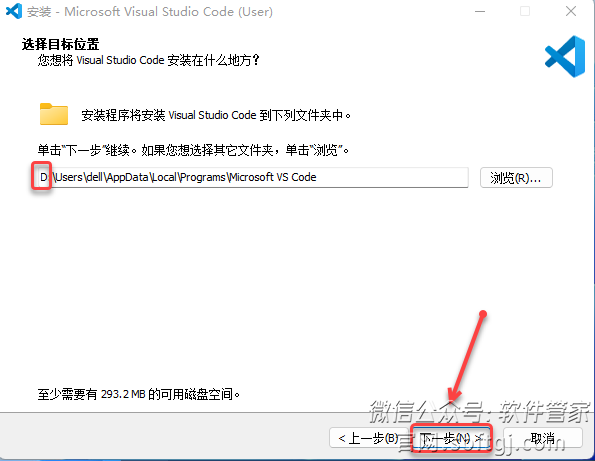Open folder browser with 浏览(R) button
Screen dimensions: 595x461
(x=516, y=178)
